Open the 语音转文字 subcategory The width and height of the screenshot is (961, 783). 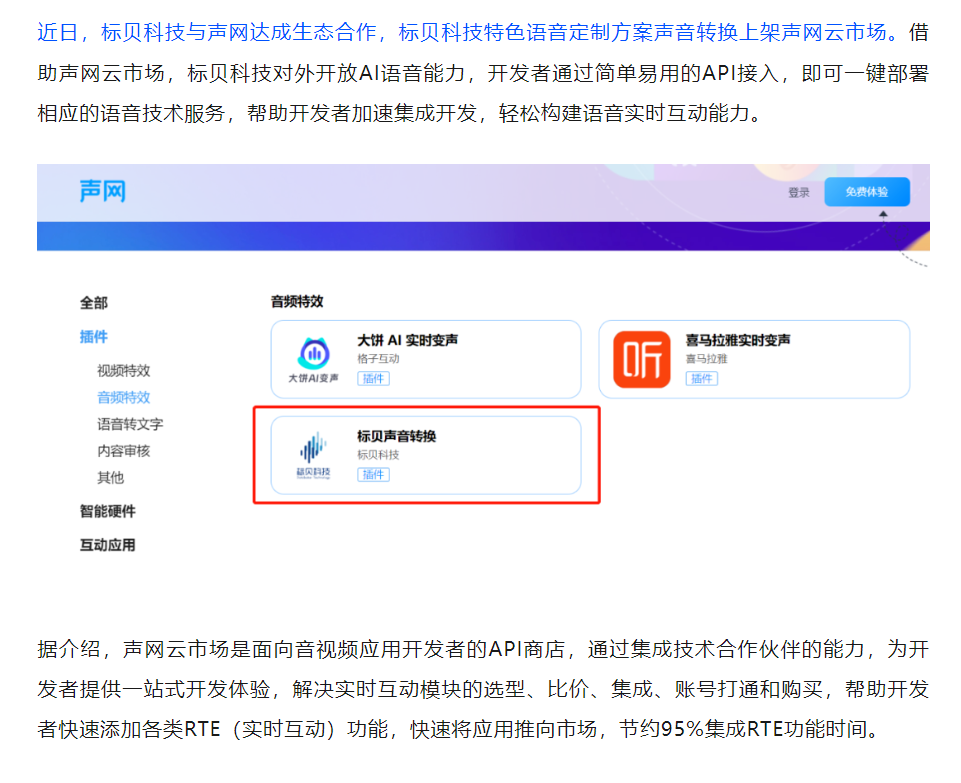(130, 425)
